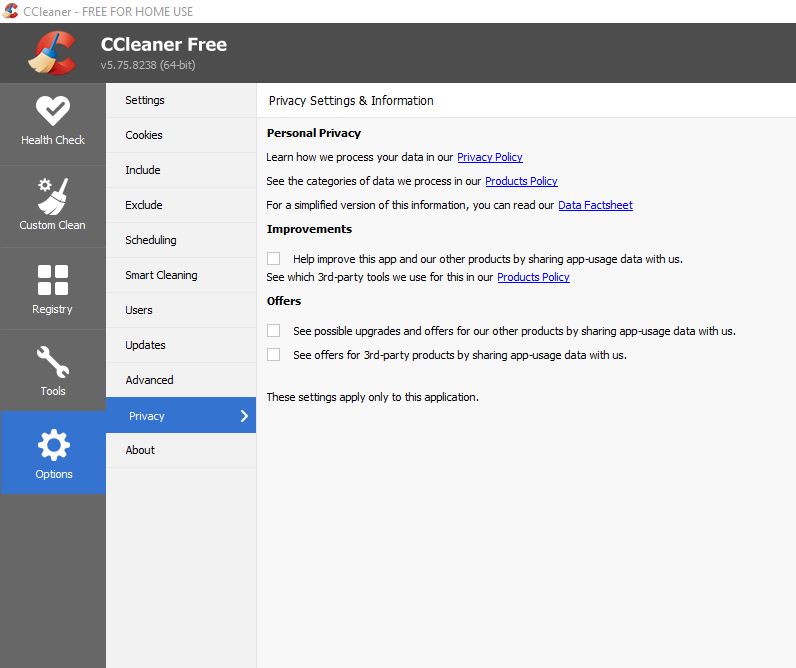Open the Privacy Policy link
Viewport: 796px width, 668px height.
pyautogui.click(x=489, y=157)
